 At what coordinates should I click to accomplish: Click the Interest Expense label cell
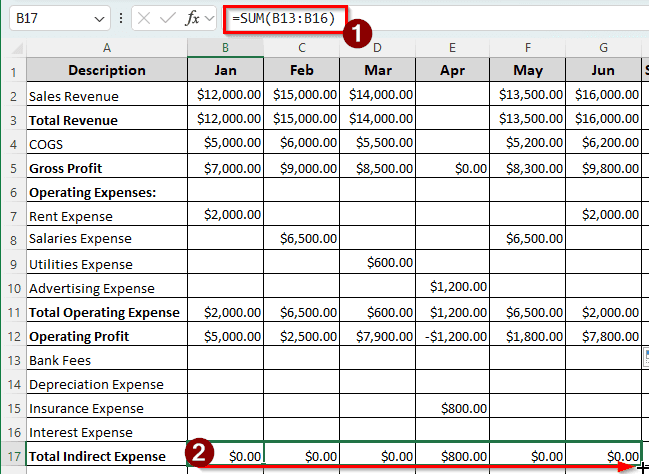click(107, 431)
